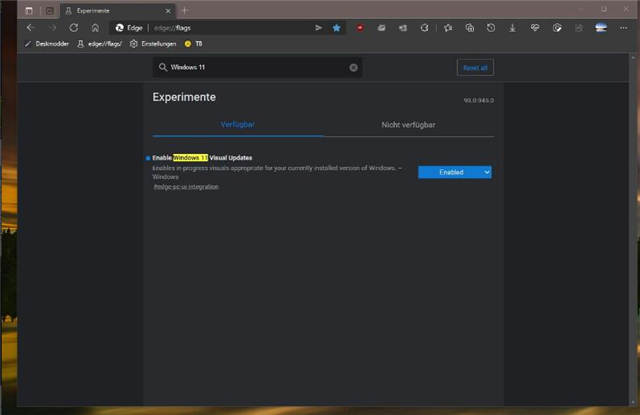Click the Reset all button

pyautogui.click(x=474, y=68)
